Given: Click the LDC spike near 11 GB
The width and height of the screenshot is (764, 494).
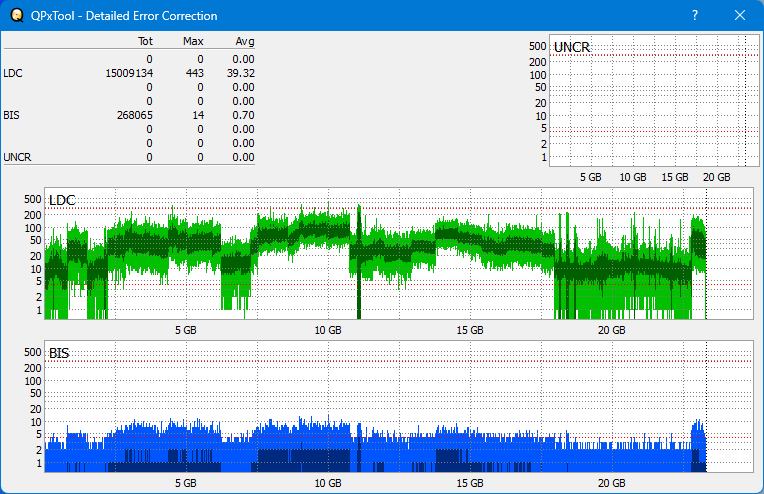Looking at the screenshot, I should tap(359, 261).
